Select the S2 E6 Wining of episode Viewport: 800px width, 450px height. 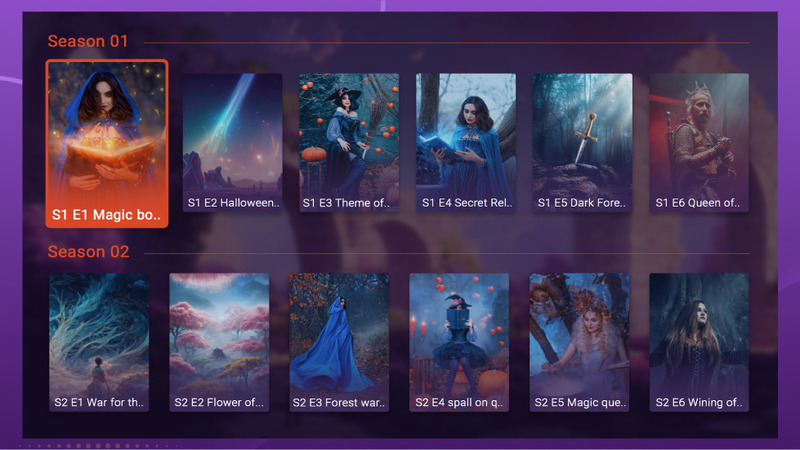[x=699, y=342]
